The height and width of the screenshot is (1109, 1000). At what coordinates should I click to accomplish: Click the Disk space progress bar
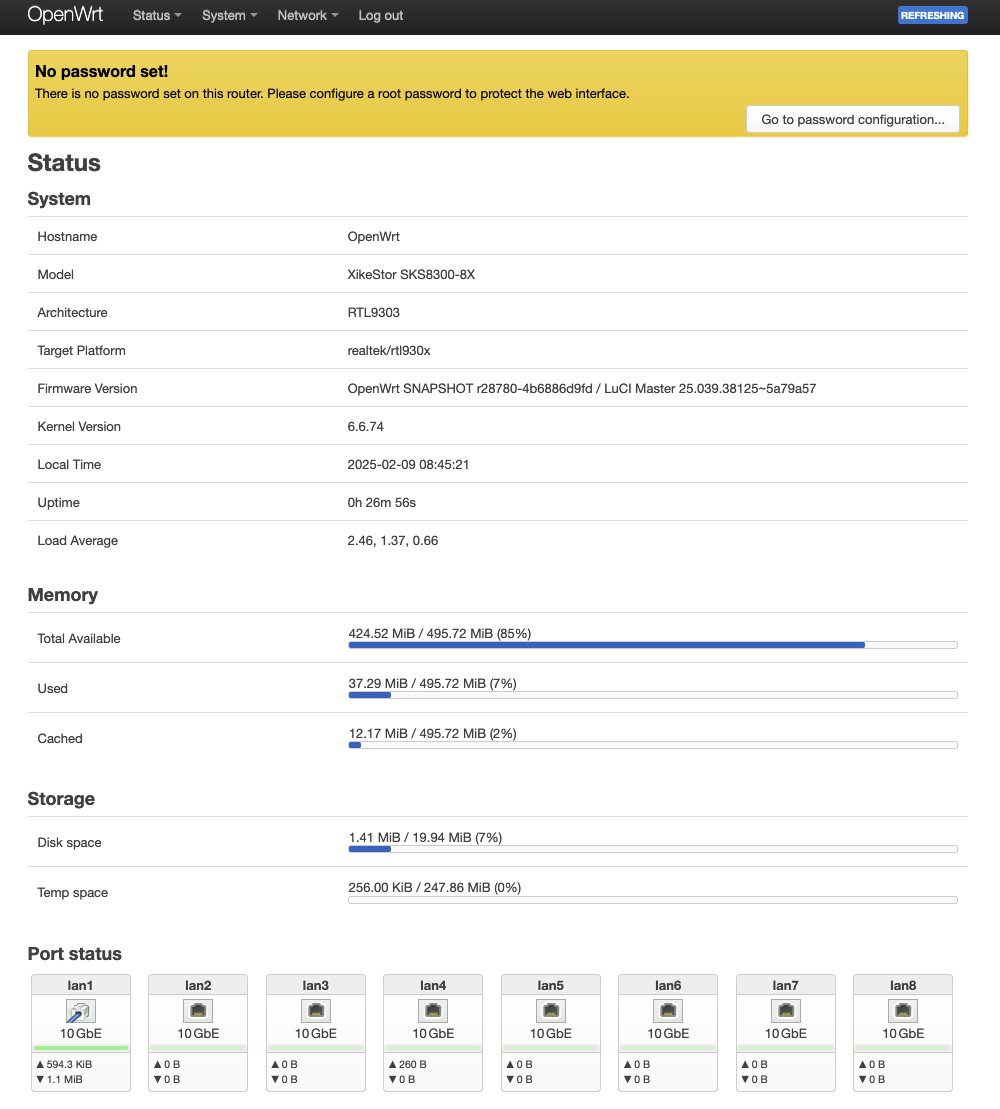653,849
